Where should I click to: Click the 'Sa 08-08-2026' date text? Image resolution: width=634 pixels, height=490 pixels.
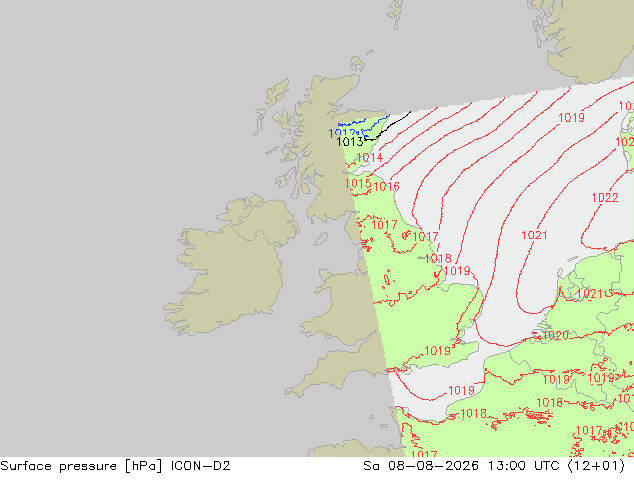421,466
